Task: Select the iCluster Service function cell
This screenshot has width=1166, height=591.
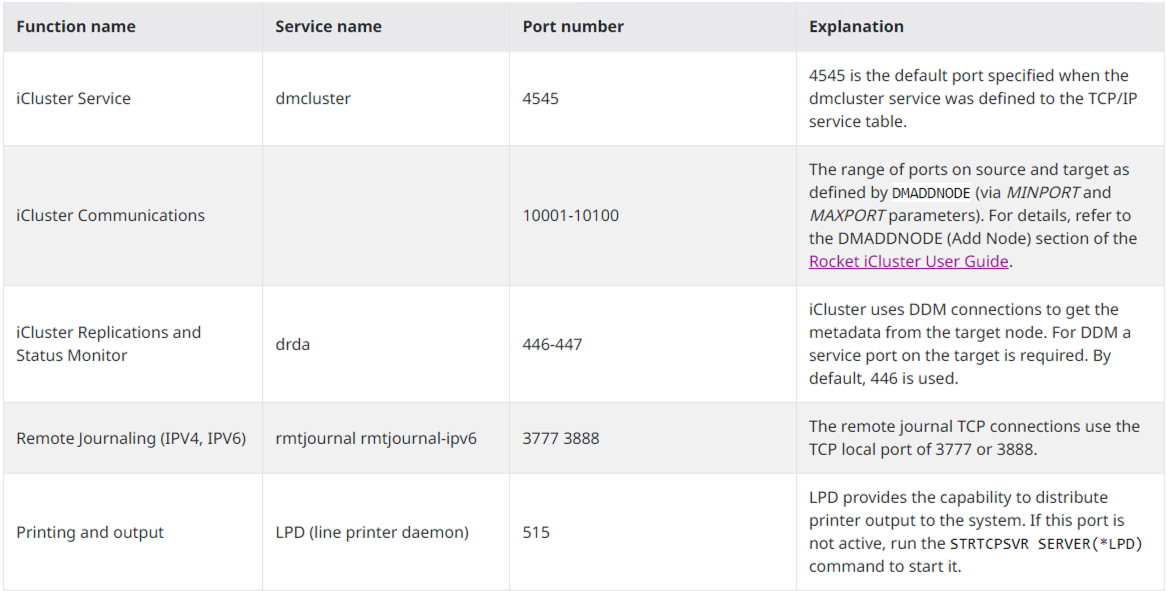Action: click(x=73, y=99)
